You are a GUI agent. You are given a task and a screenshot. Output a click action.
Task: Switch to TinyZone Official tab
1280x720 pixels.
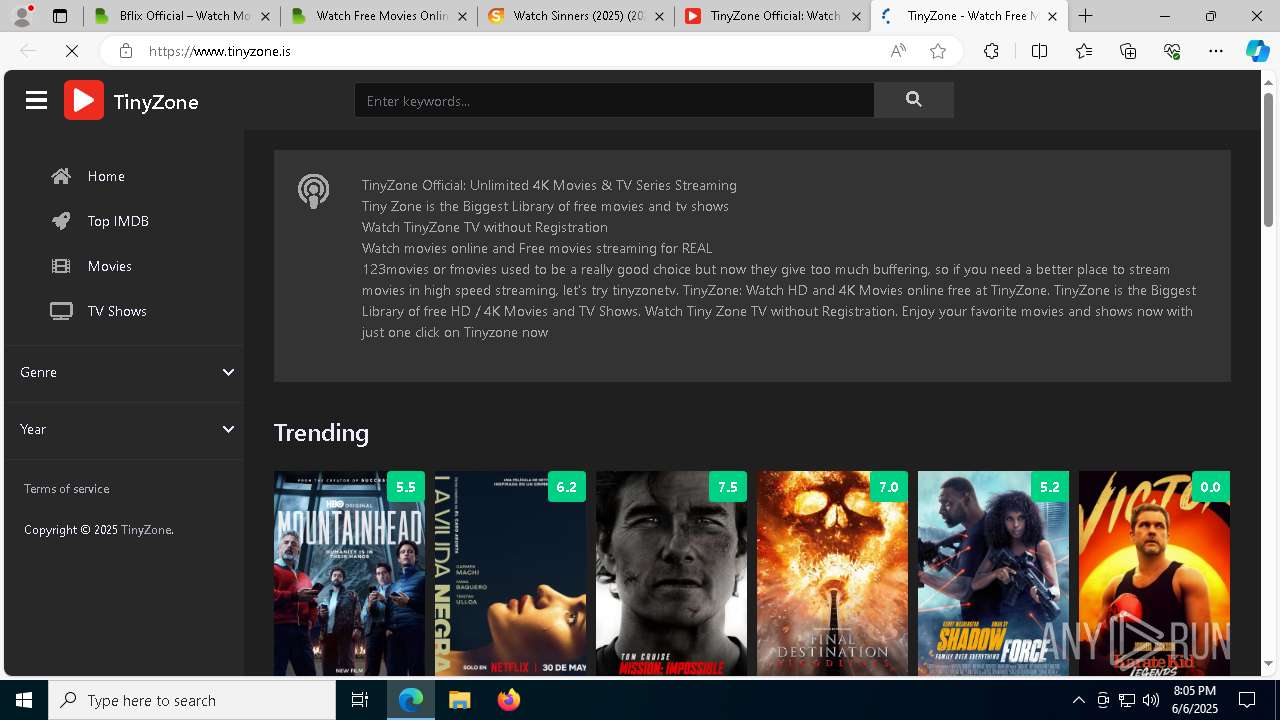pos(772,16)
